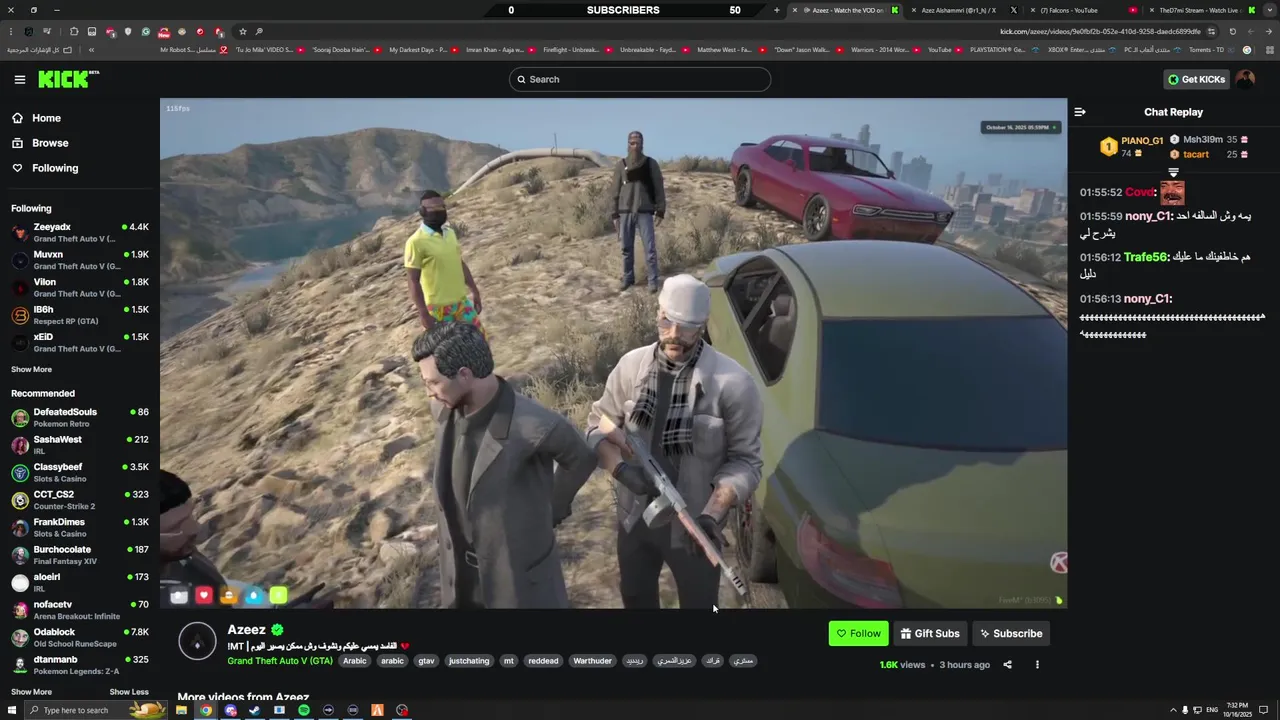Image resolution: width=1280 pixels, height=720 pixels.
Task: Open Muvxn followed channel
Action: coord(80,260)
